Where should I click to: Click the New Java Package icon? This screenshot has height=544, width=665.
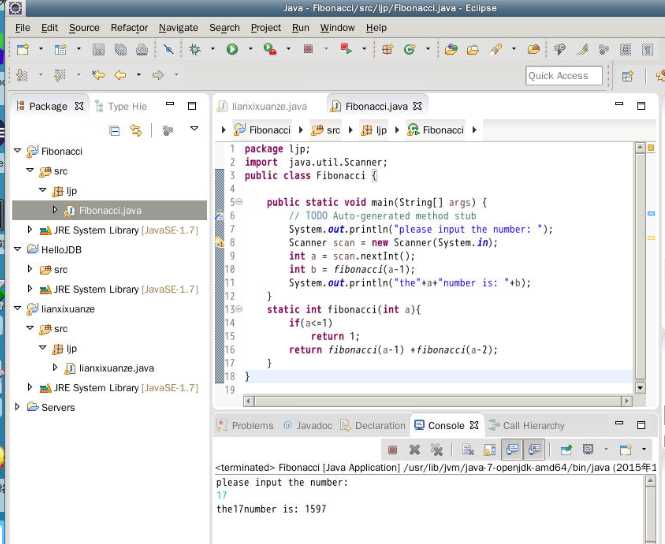tap(387, 50)
